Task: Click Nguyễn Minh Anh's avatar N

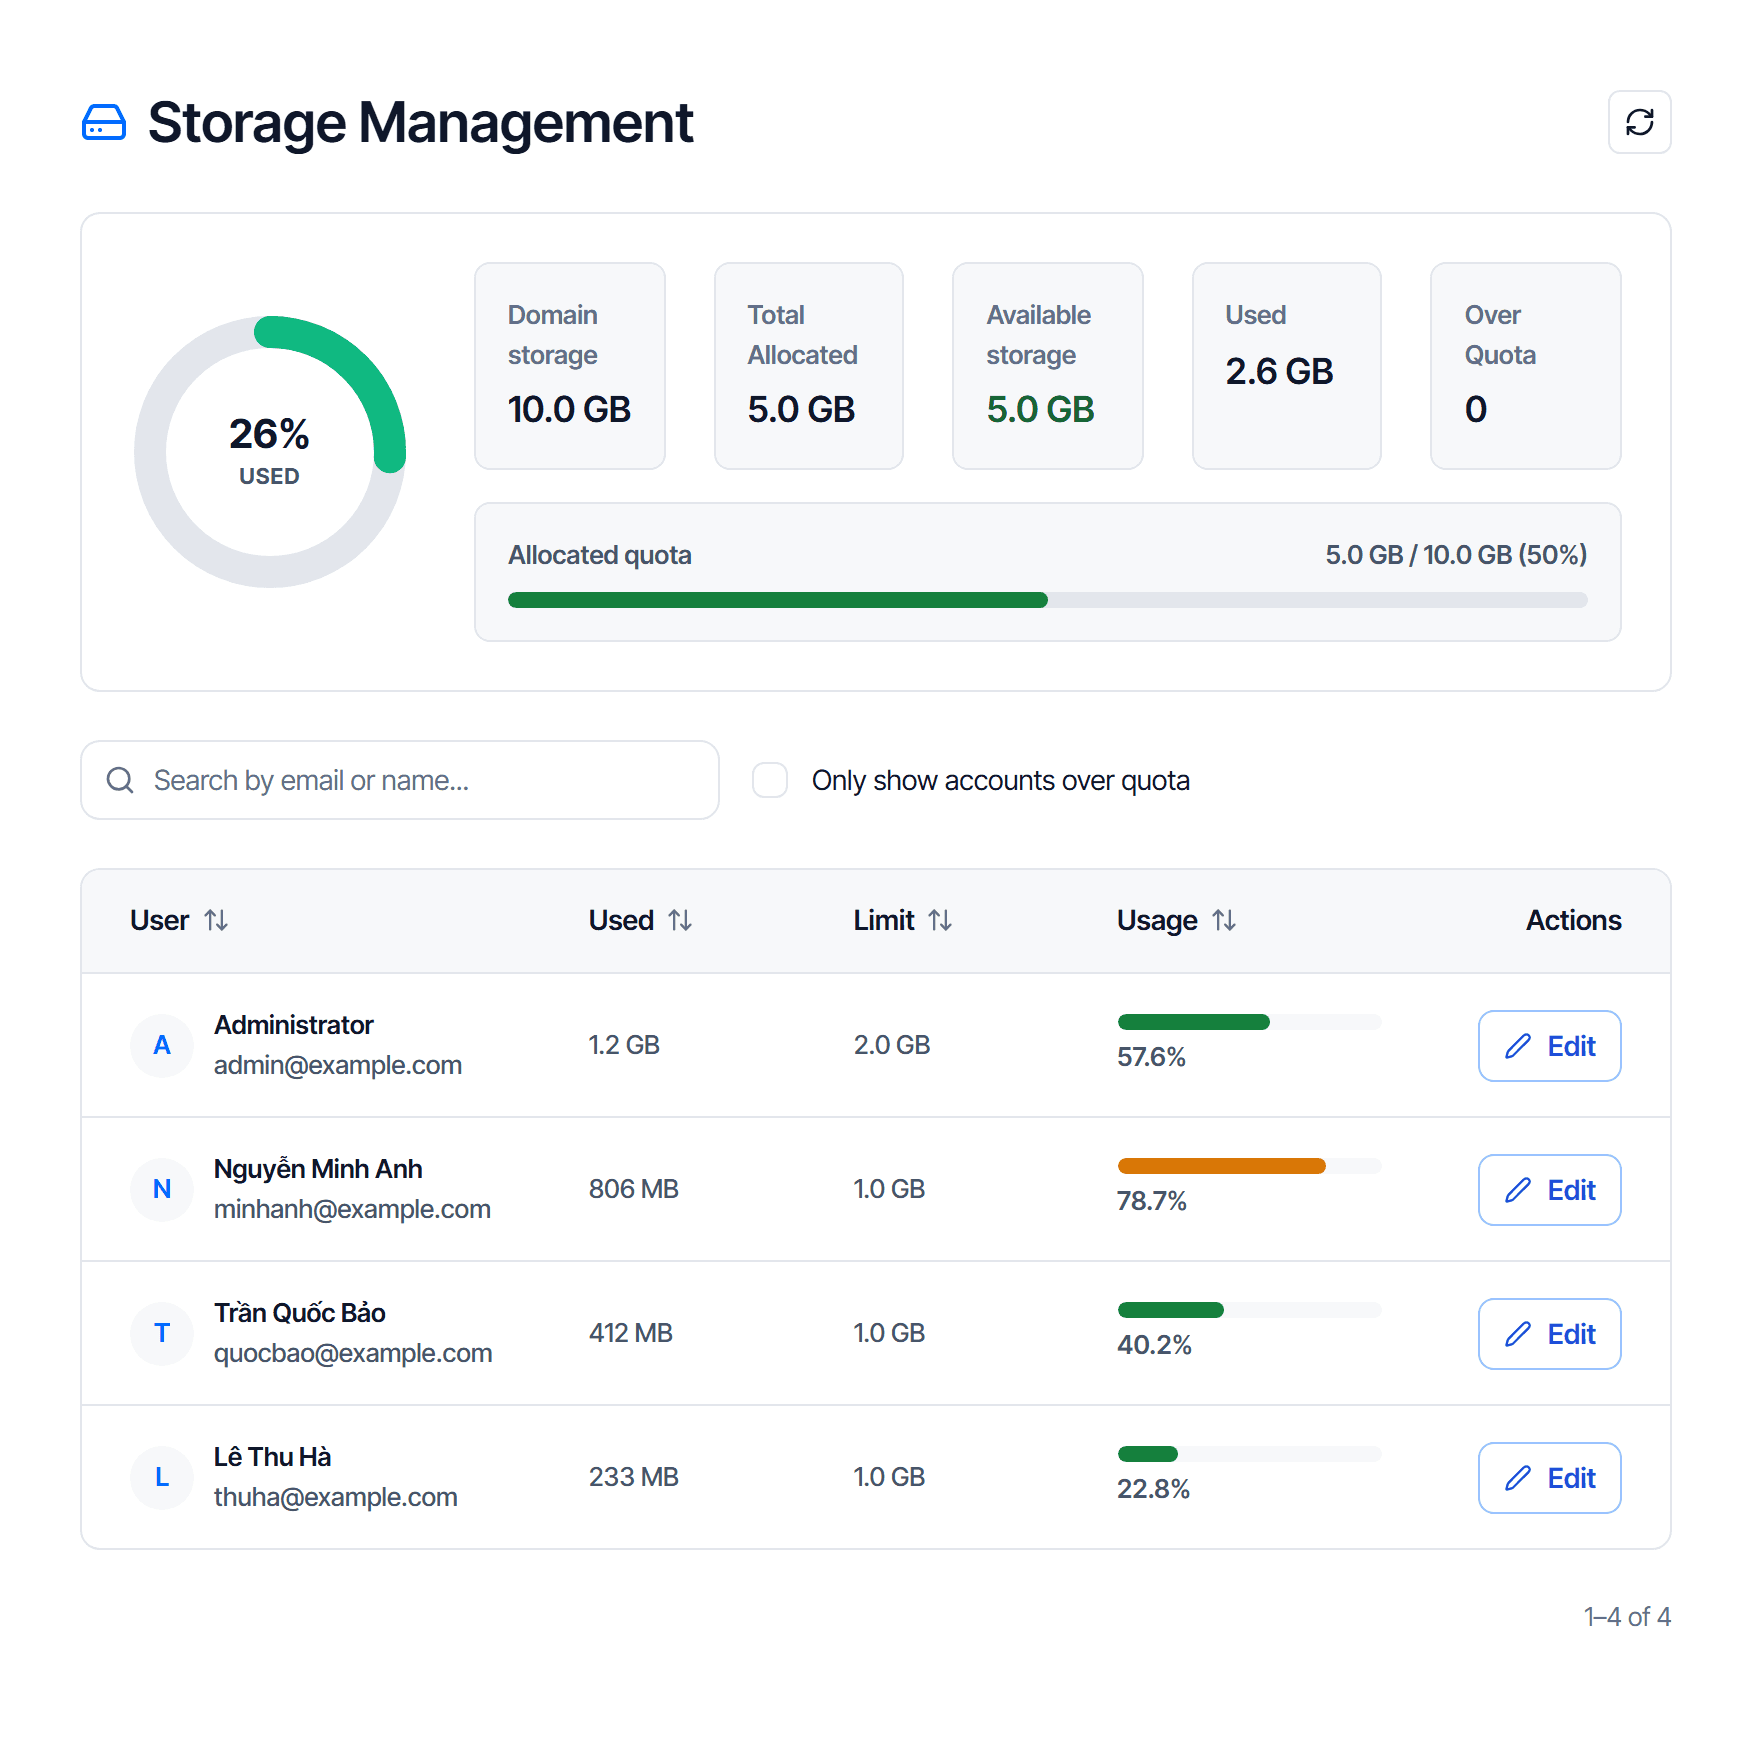Action: [162, 1189]
